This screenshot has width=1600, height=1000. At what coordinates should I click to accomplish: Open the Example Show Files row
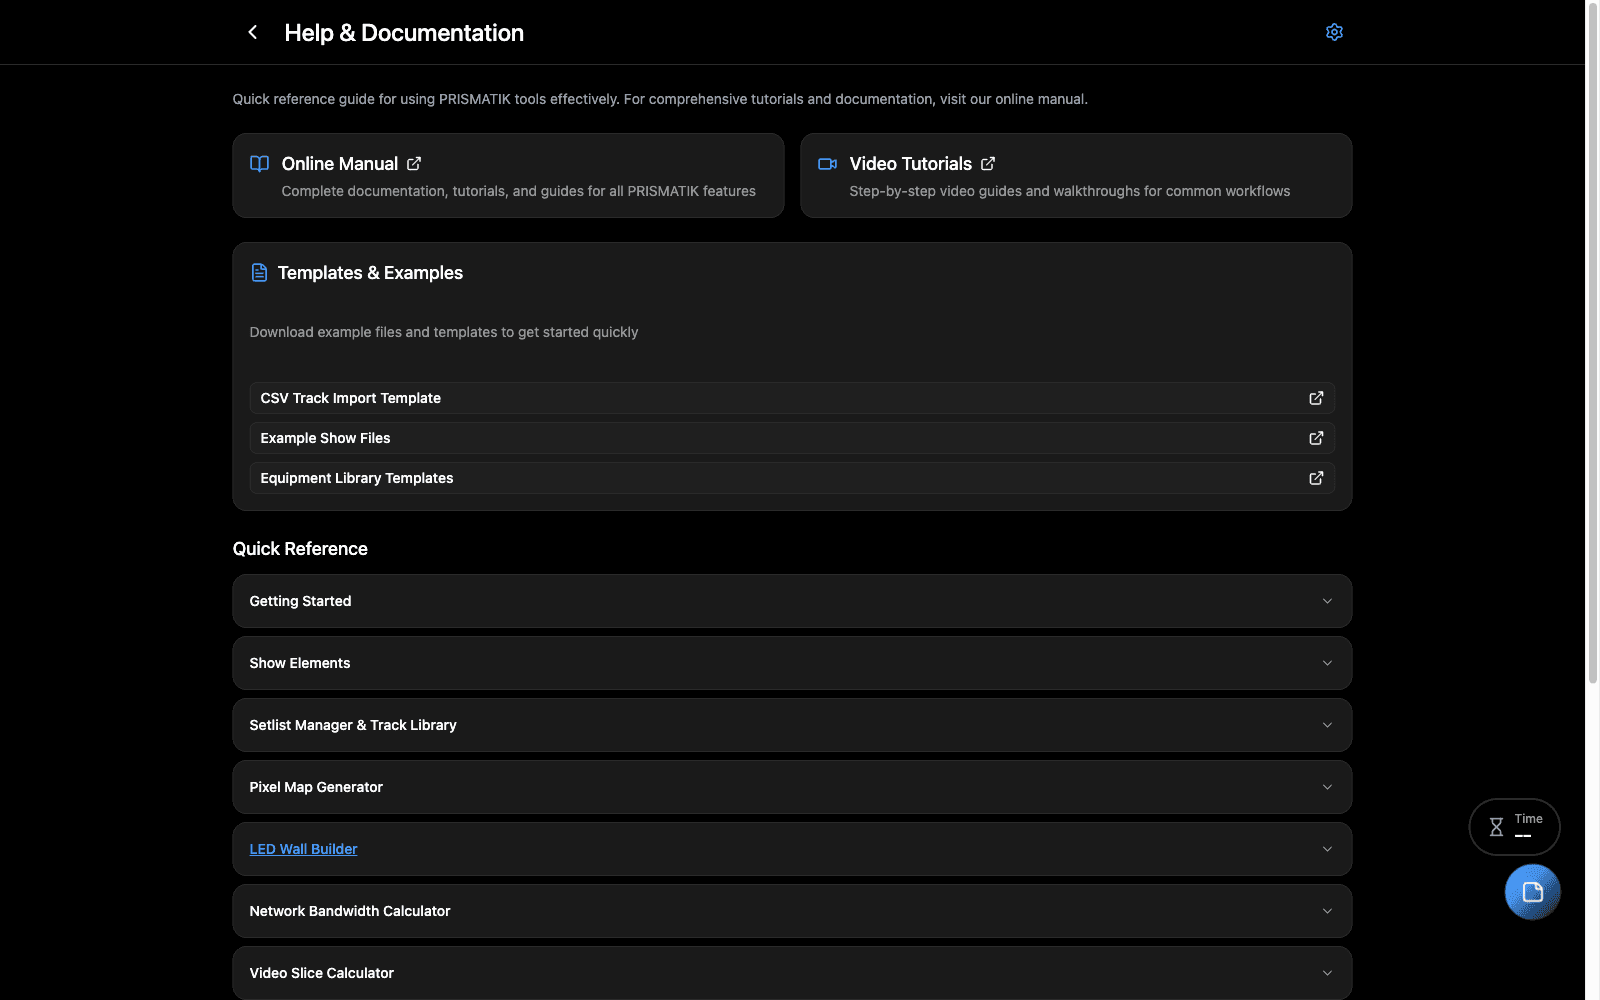792,438
